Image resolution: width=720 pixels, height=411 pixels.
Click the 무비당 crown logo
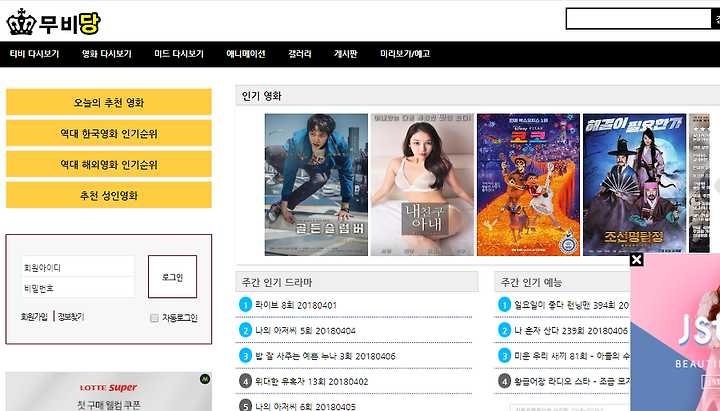tap(53, 22)
